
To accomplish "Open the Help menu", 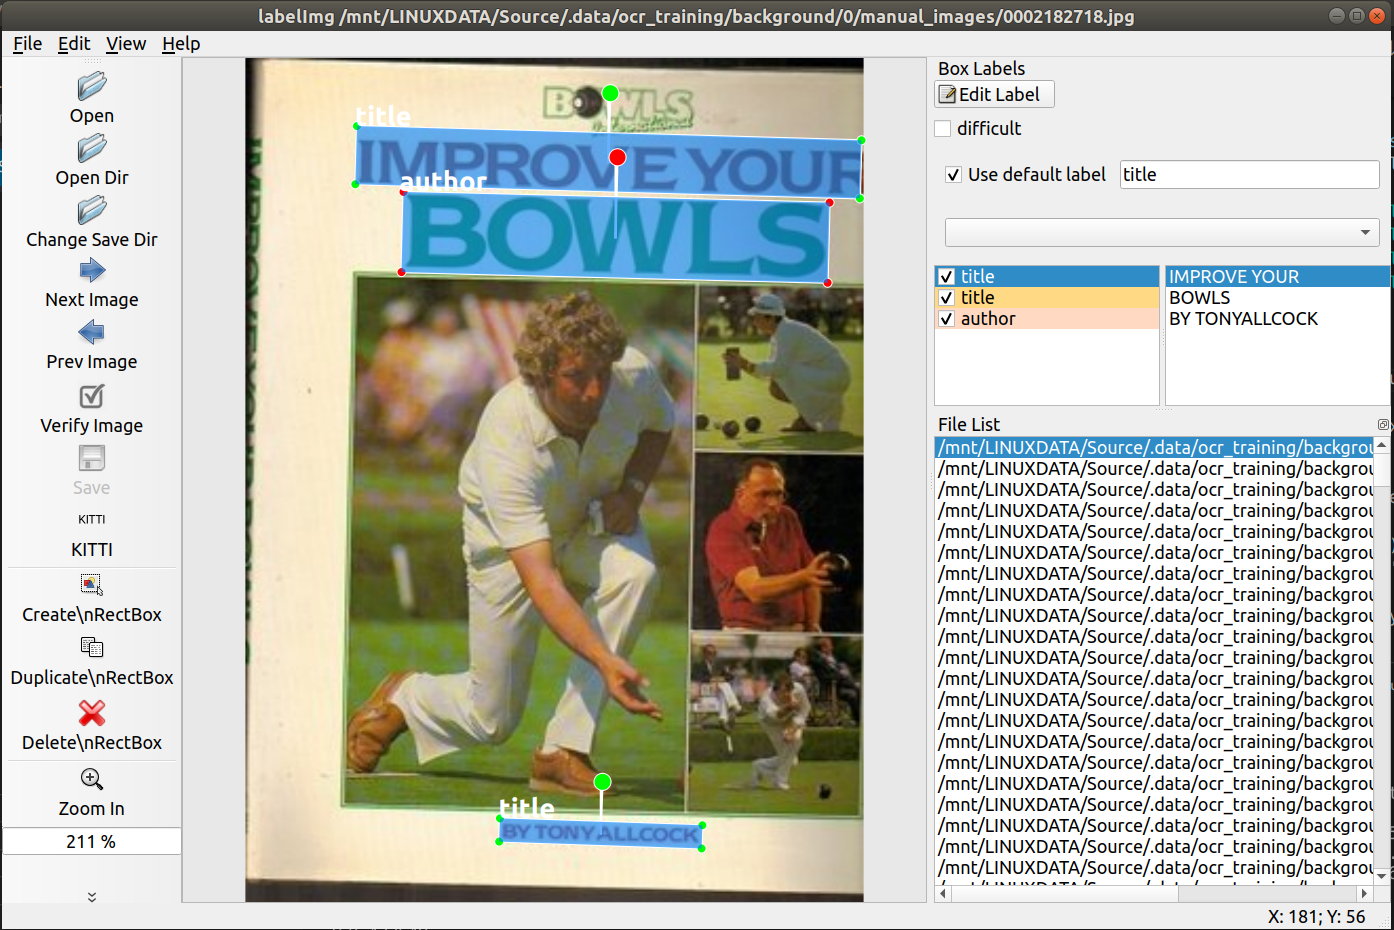I will [181, 43].
